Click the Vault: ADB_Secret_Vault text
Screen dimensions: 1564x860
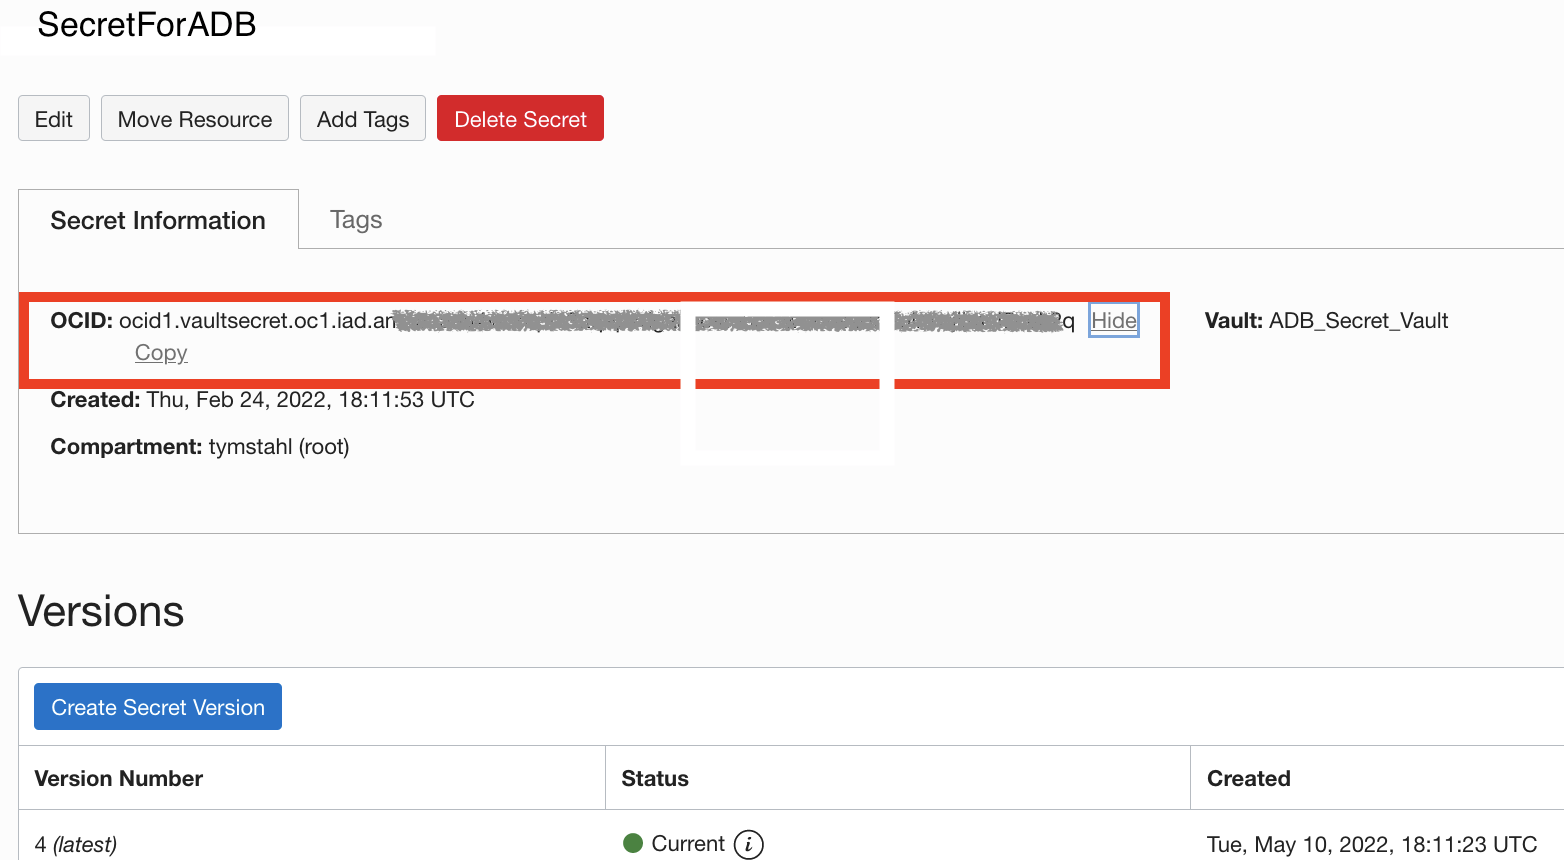pyautogui.click(x=1326, y=320)
